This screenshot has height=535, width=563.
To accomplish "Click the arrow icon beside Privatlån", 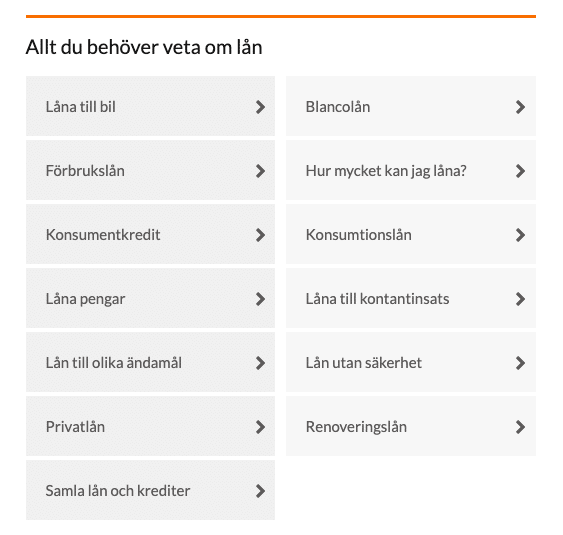I will 260,427.
